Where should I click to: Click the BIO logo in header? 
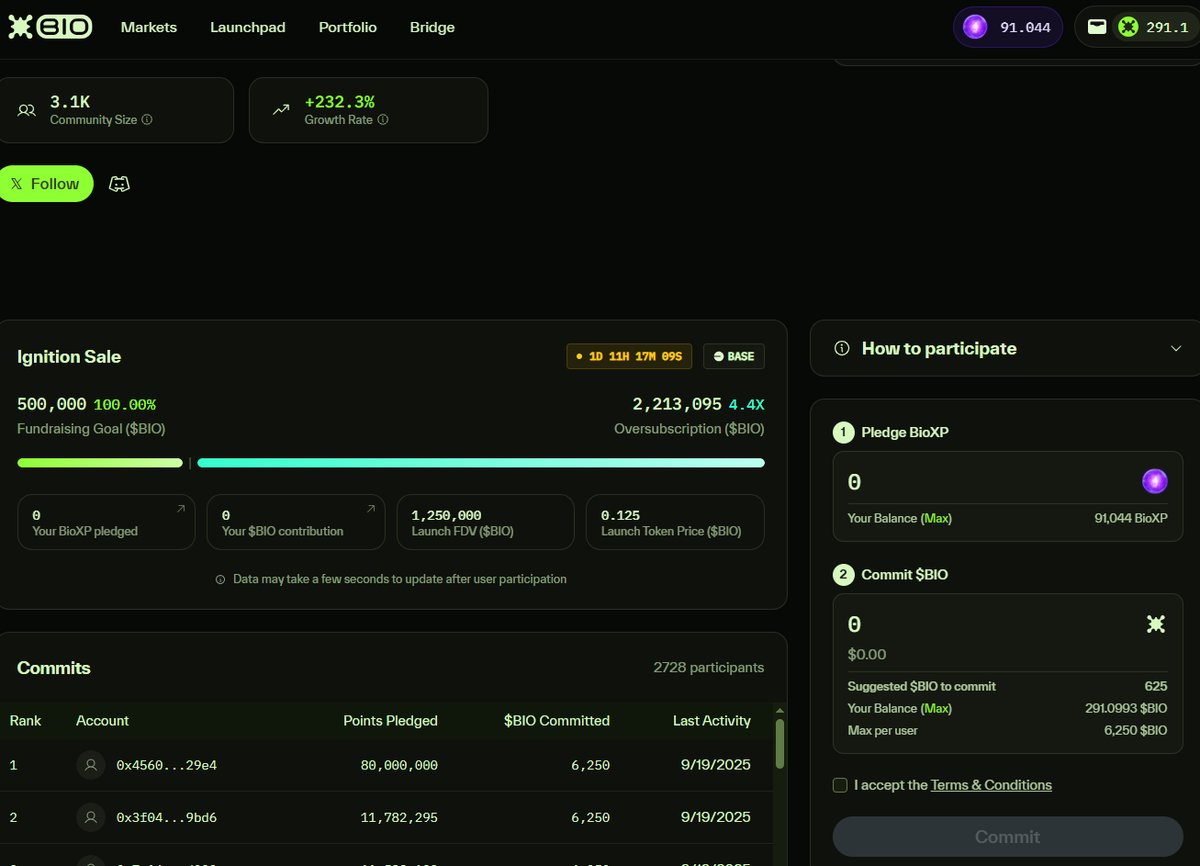(x=50, y=27)
